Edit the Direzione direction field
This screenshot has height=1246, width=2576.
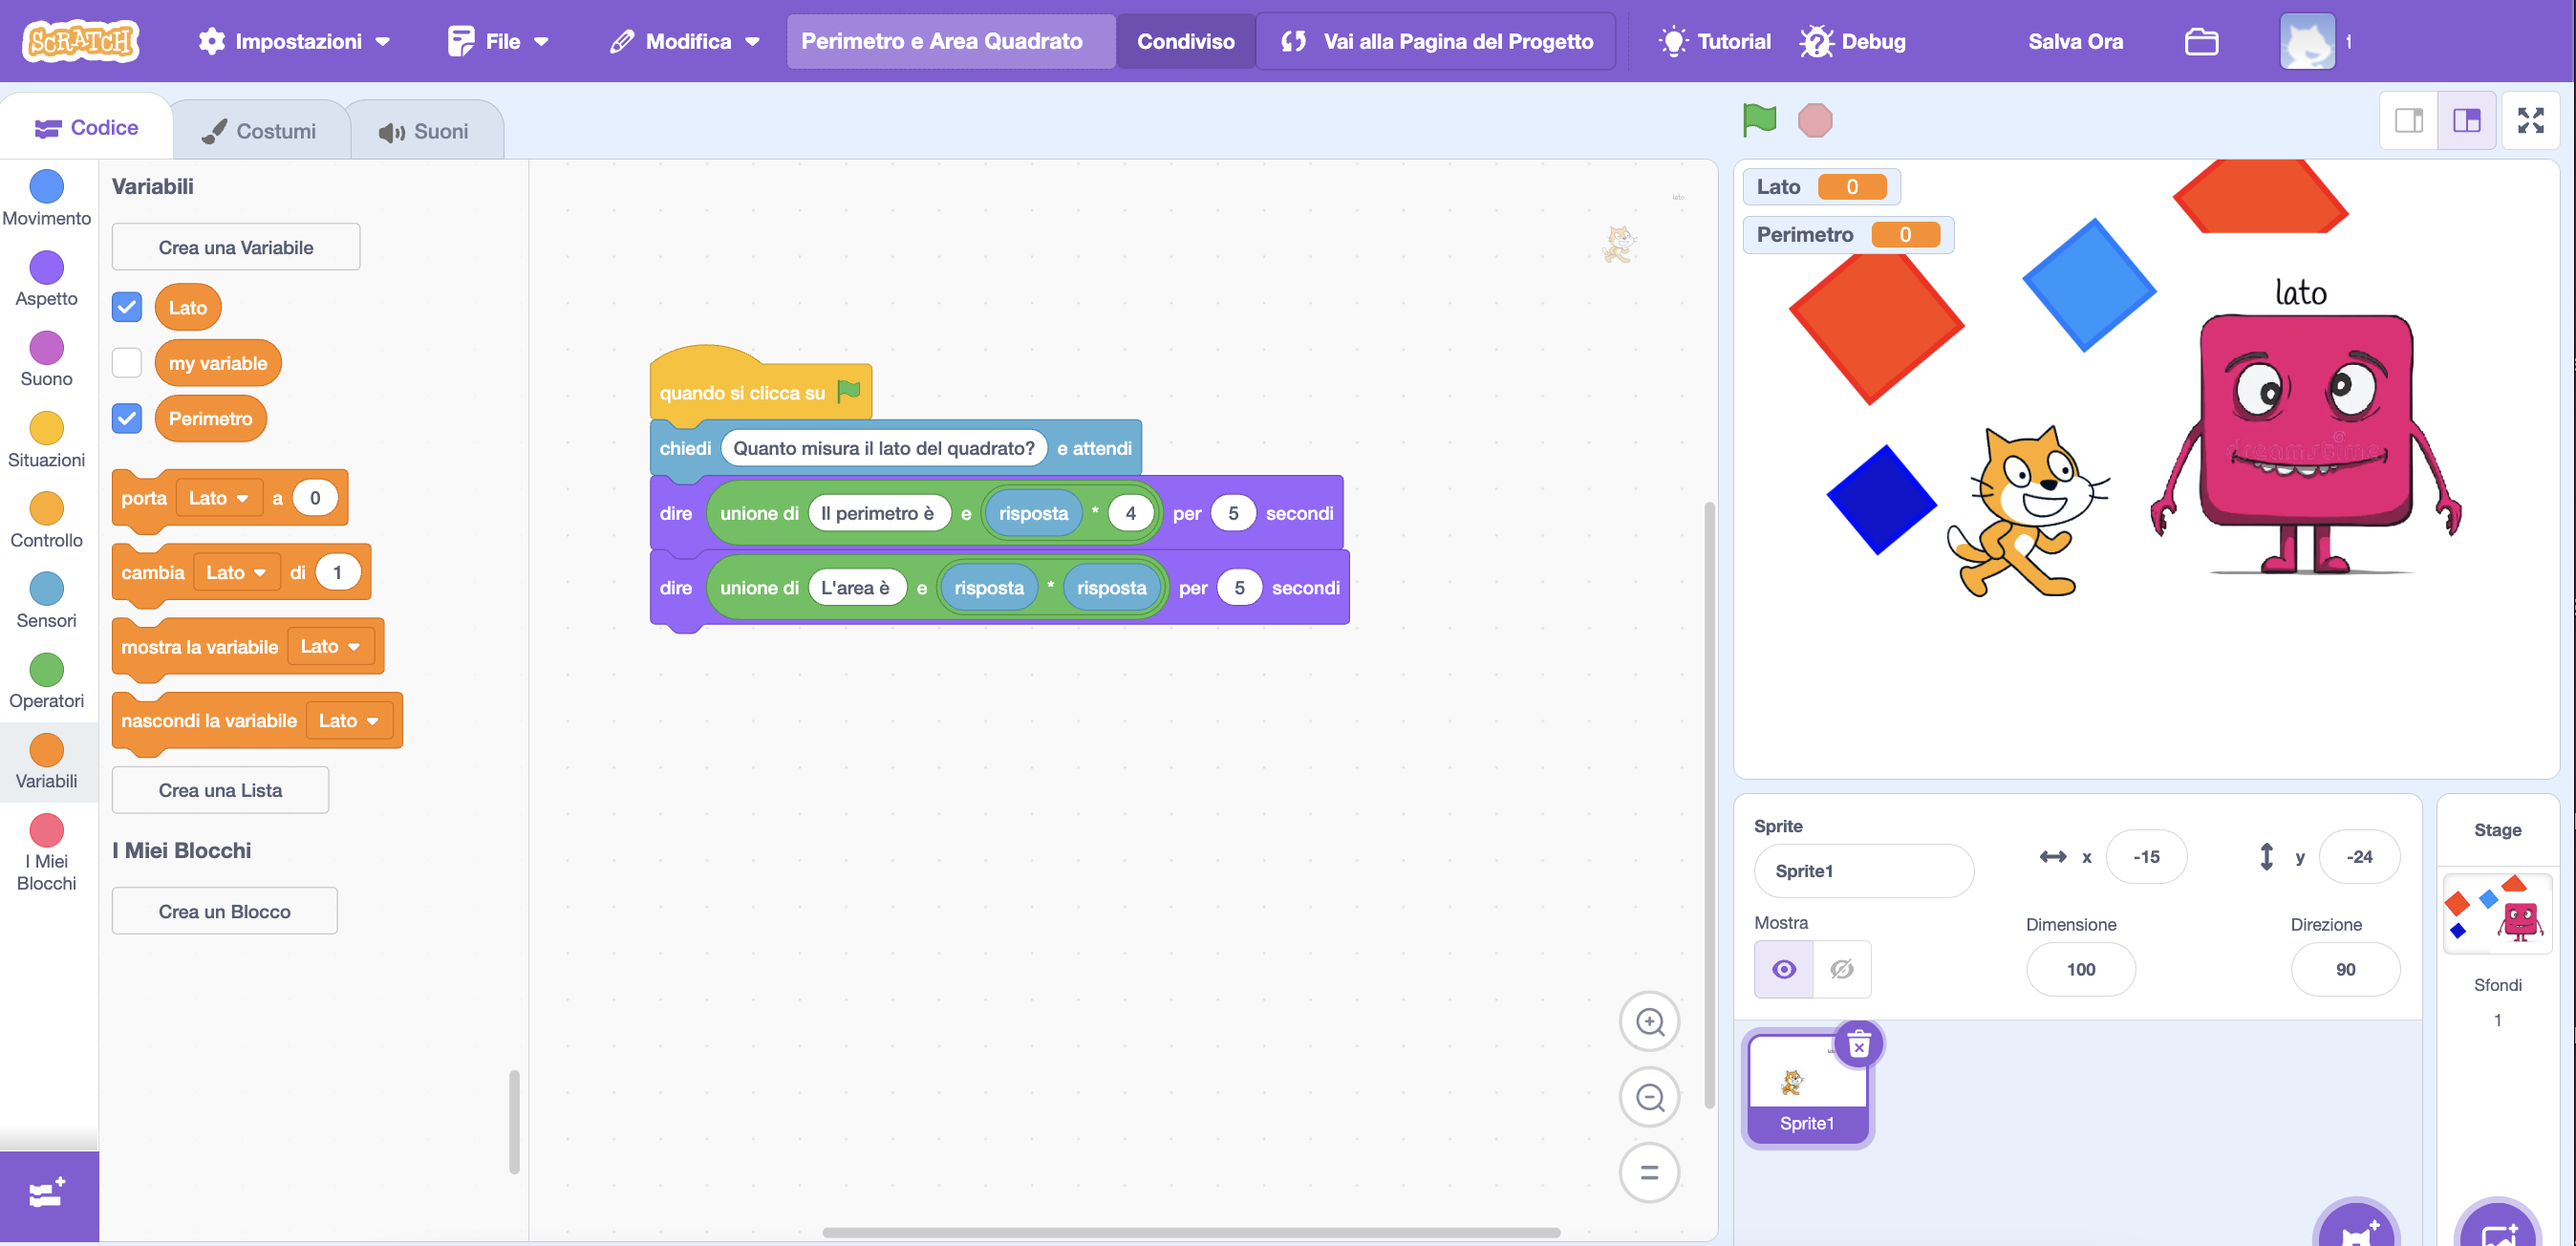pos(2345,969)
